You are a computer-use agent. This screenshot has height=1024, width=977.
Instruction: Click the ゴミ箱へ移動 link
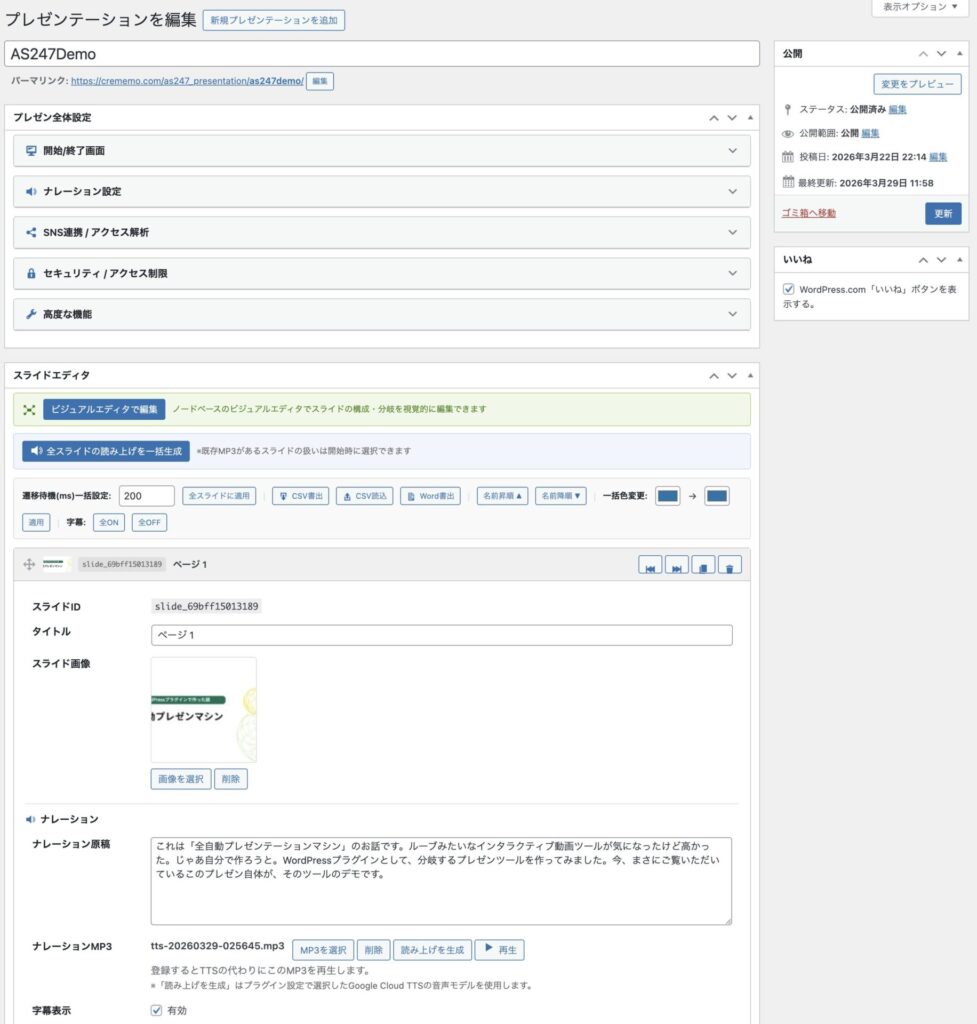pyautogui.click(x=808, y=213)
